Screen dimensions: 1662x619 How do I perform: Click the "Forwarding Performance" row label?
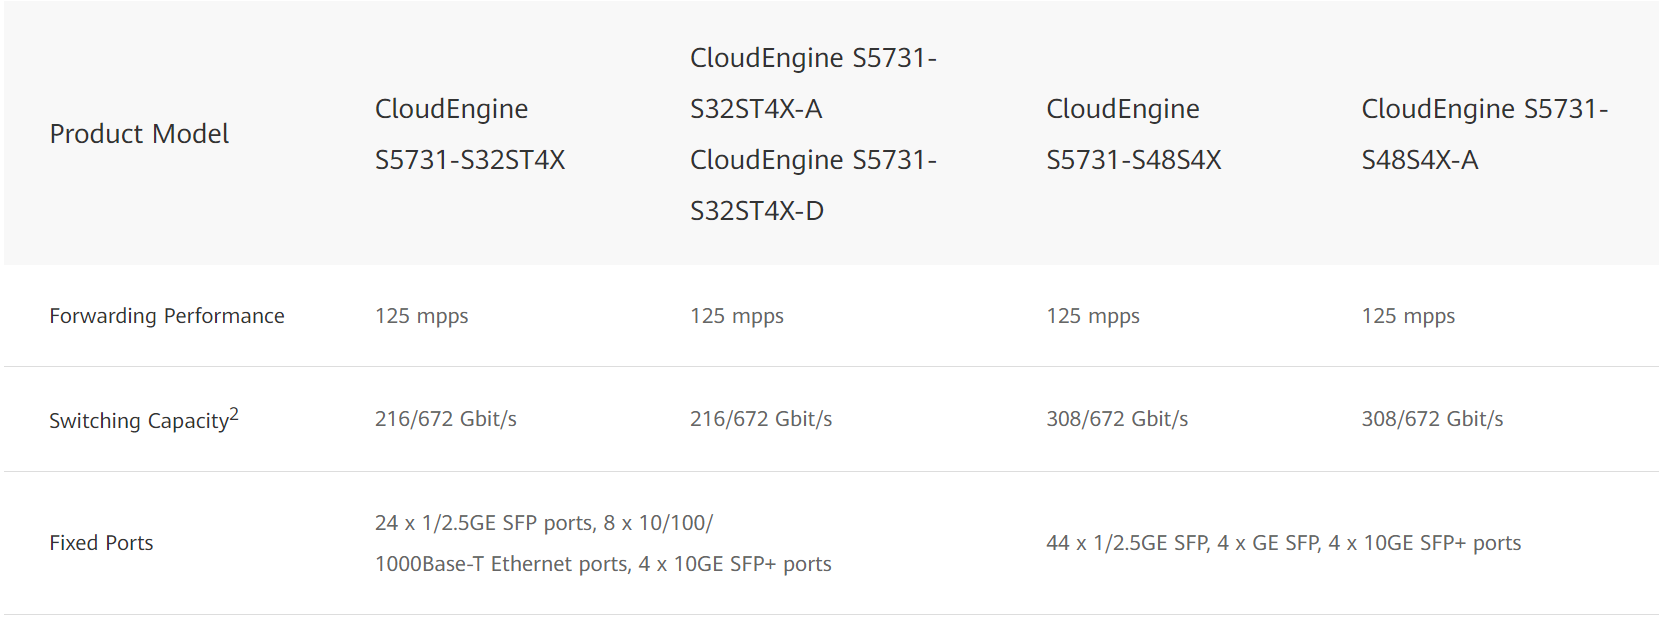click(167, 316)
